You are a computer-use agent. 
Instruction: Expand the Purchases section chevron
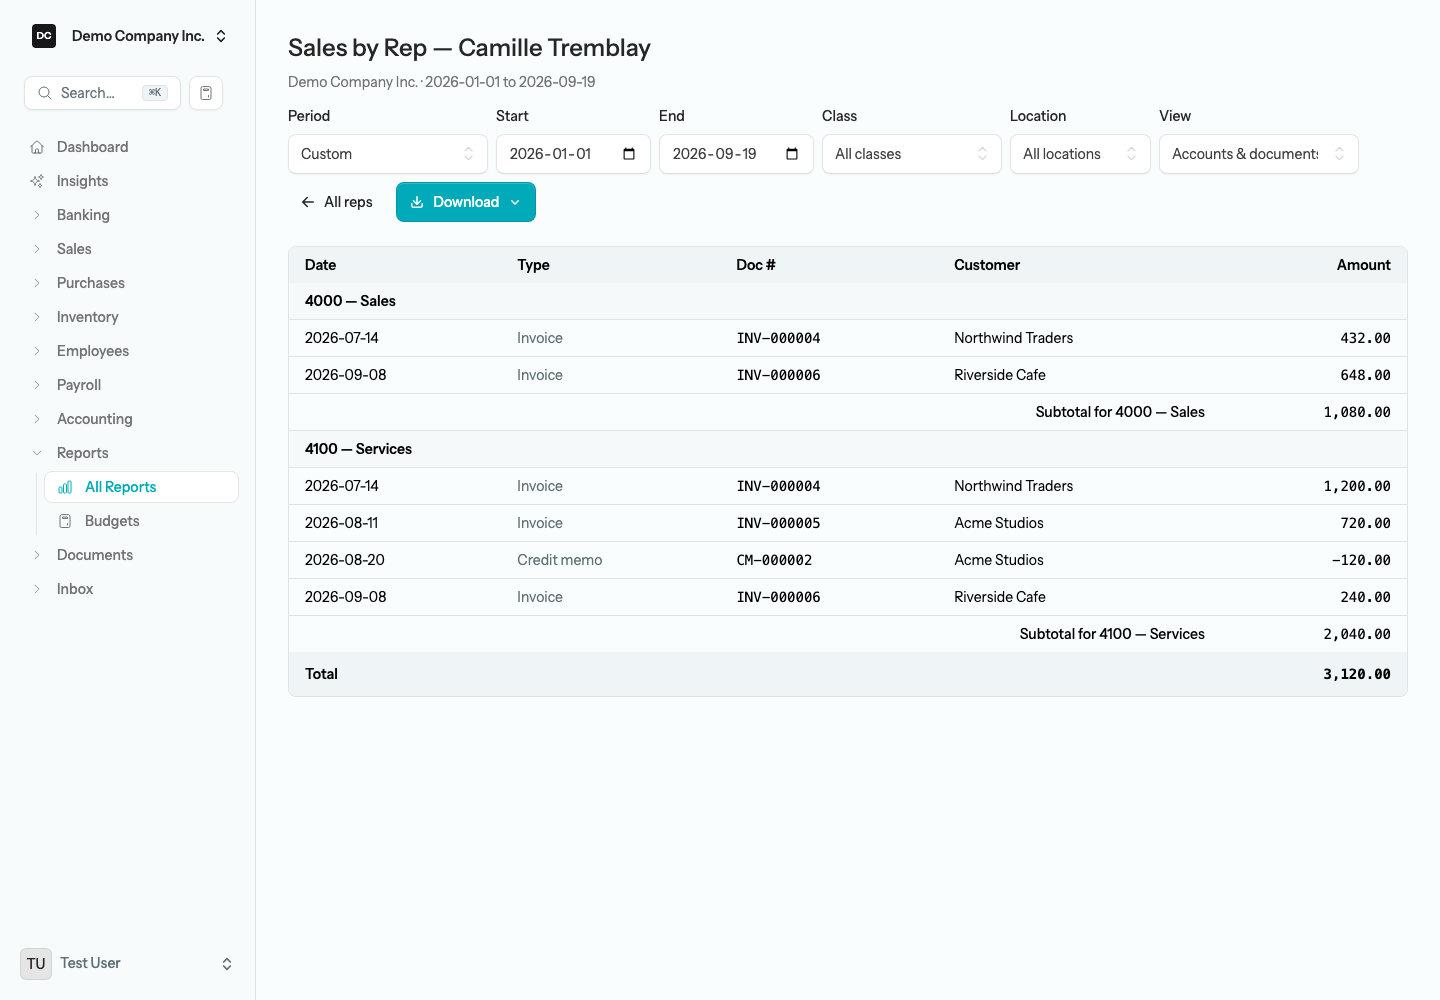point(37,283)
